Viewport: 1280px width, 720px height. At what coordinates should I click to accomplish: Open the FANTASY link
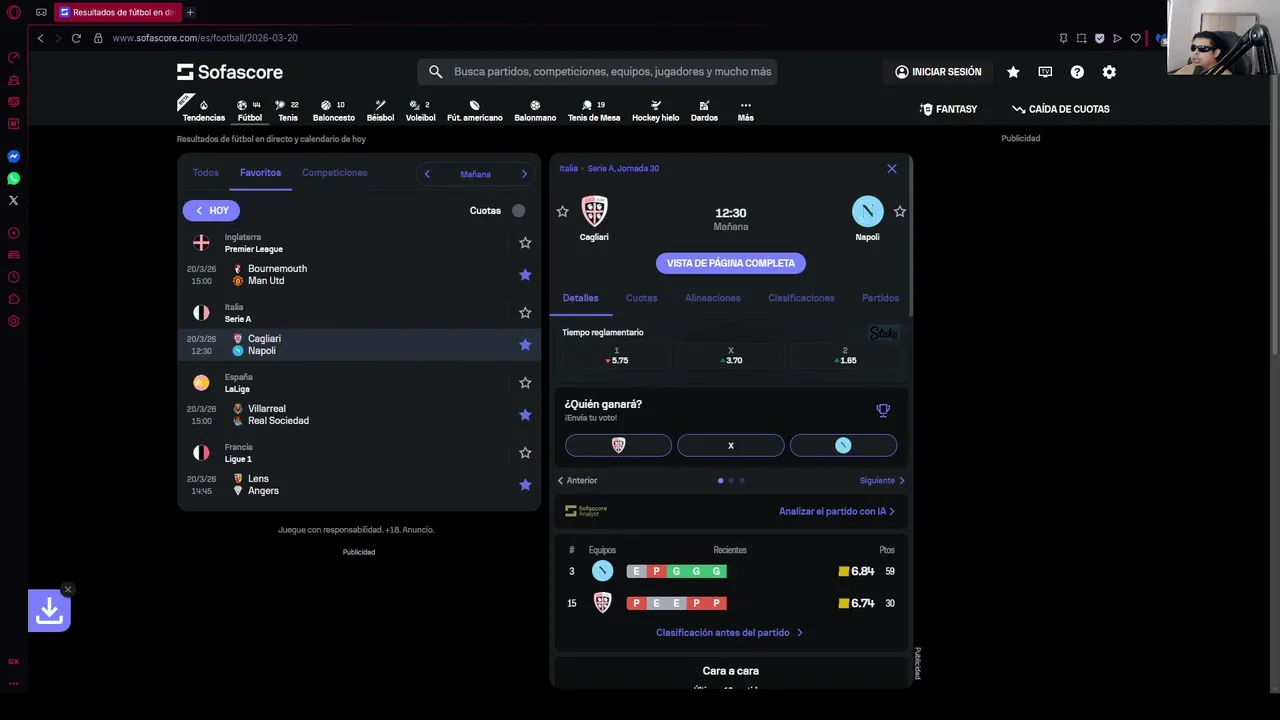point(948,109)
